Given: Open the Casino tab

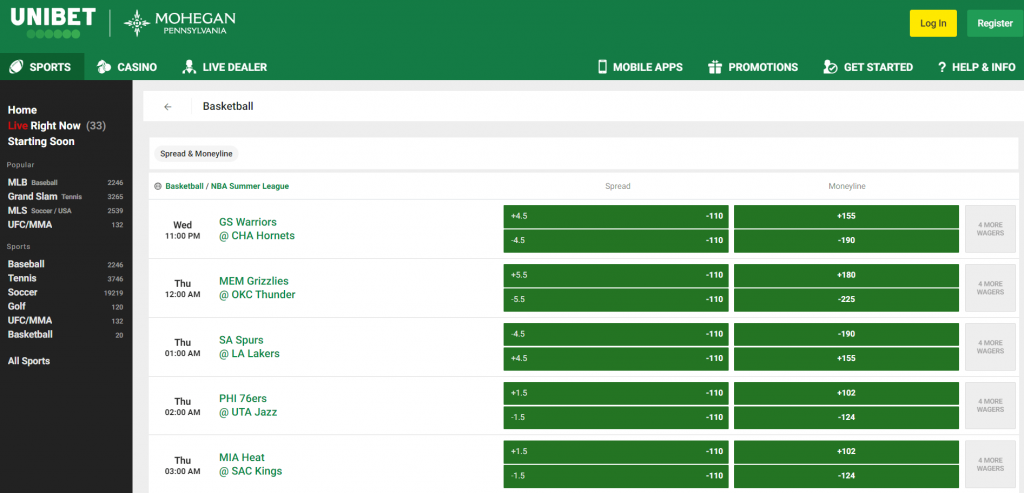Looking at the screenshot, I should click(127, 67).
